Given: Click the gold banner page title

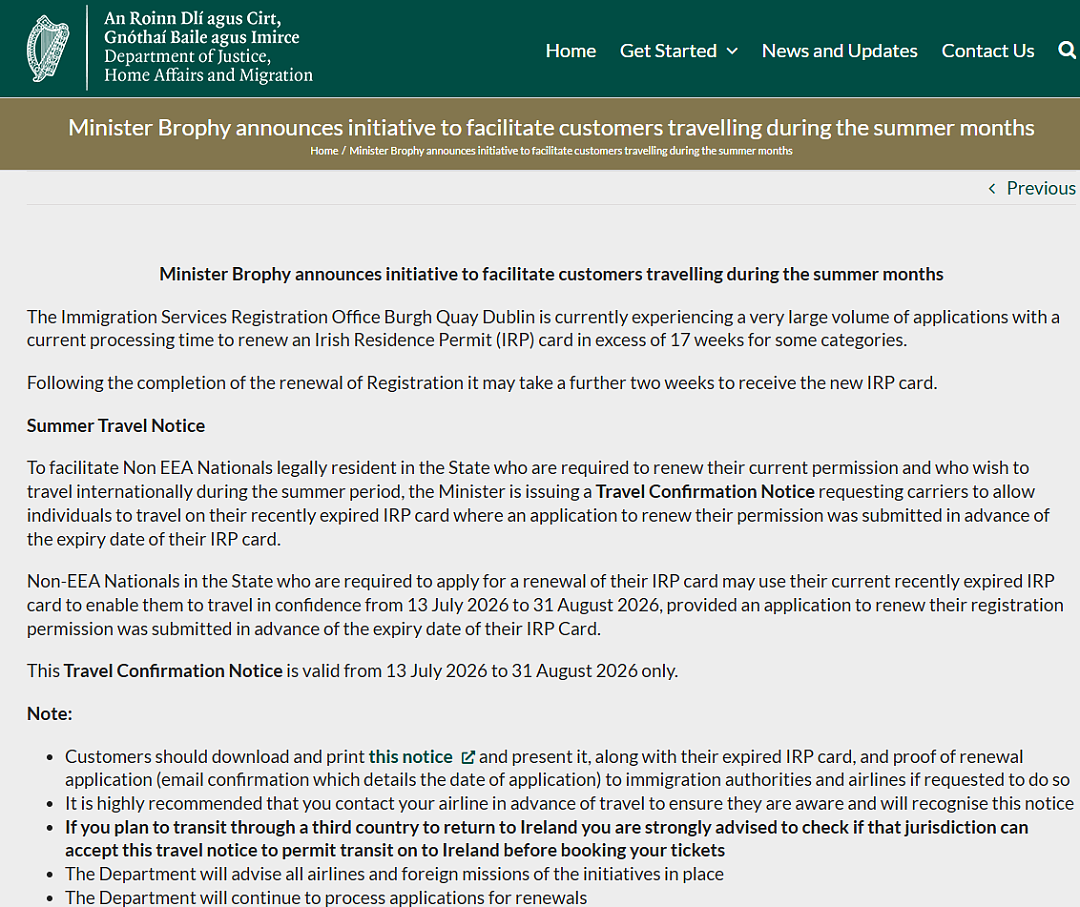Looking at the screenshot, I should (551, 127).
